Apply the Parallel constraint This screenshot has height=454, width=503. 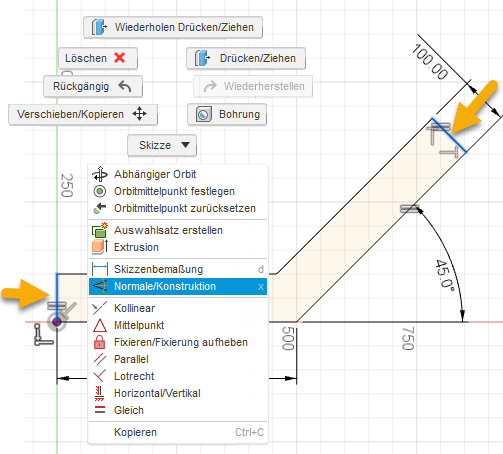click(178, 359)
